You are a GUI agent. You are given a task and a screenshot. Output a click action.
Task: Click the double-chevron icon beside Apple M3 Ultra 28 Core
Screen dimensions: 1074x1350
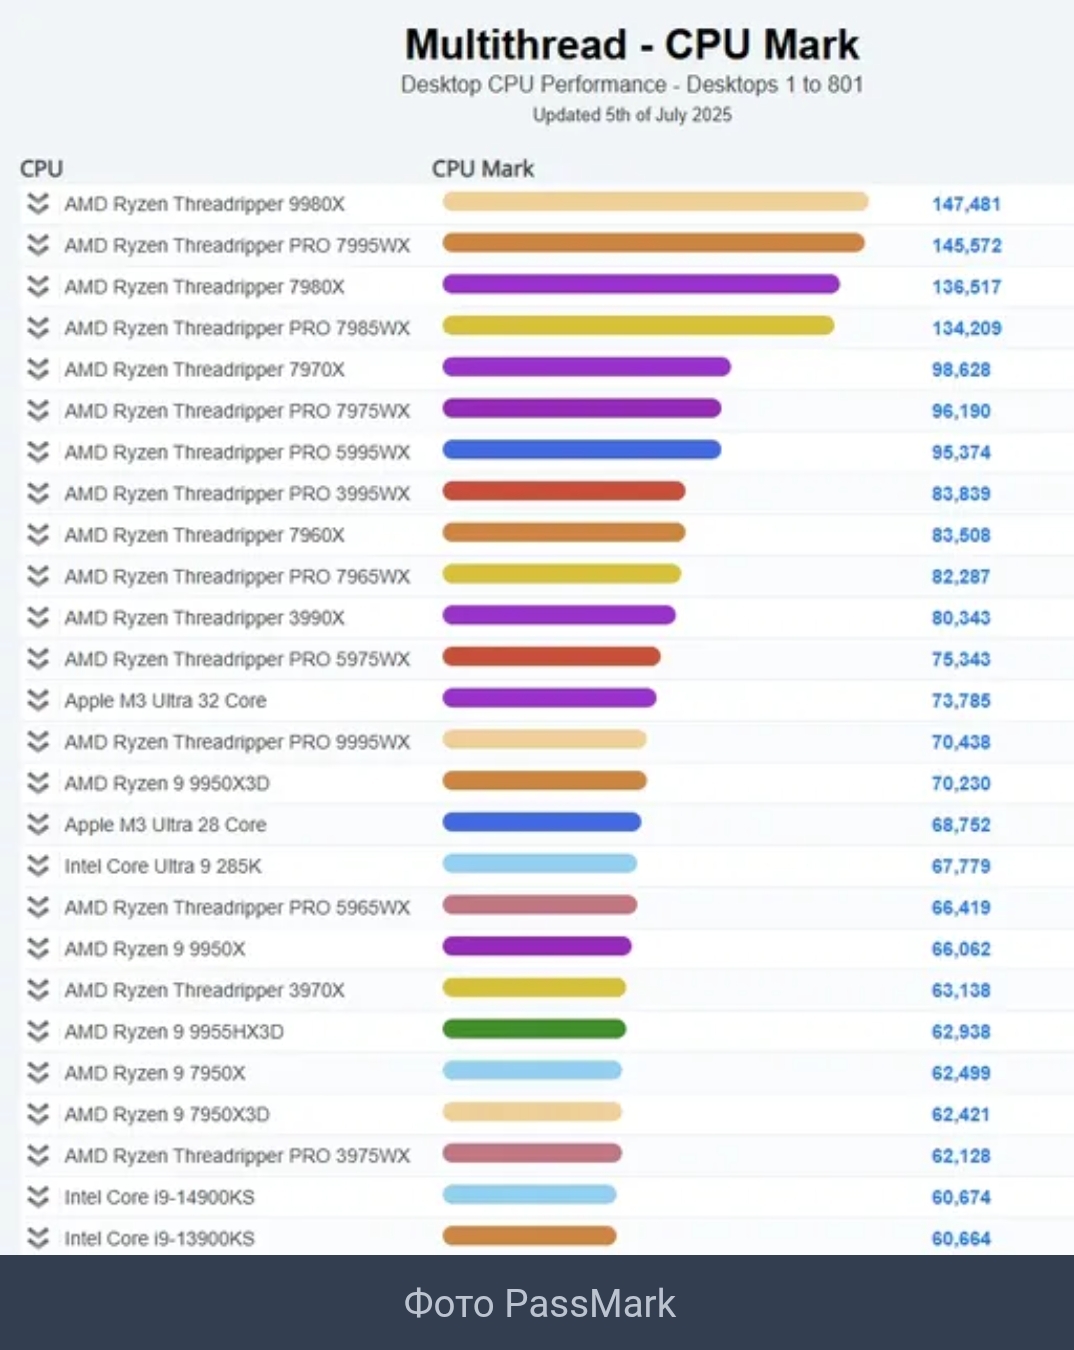click(38, 824)
